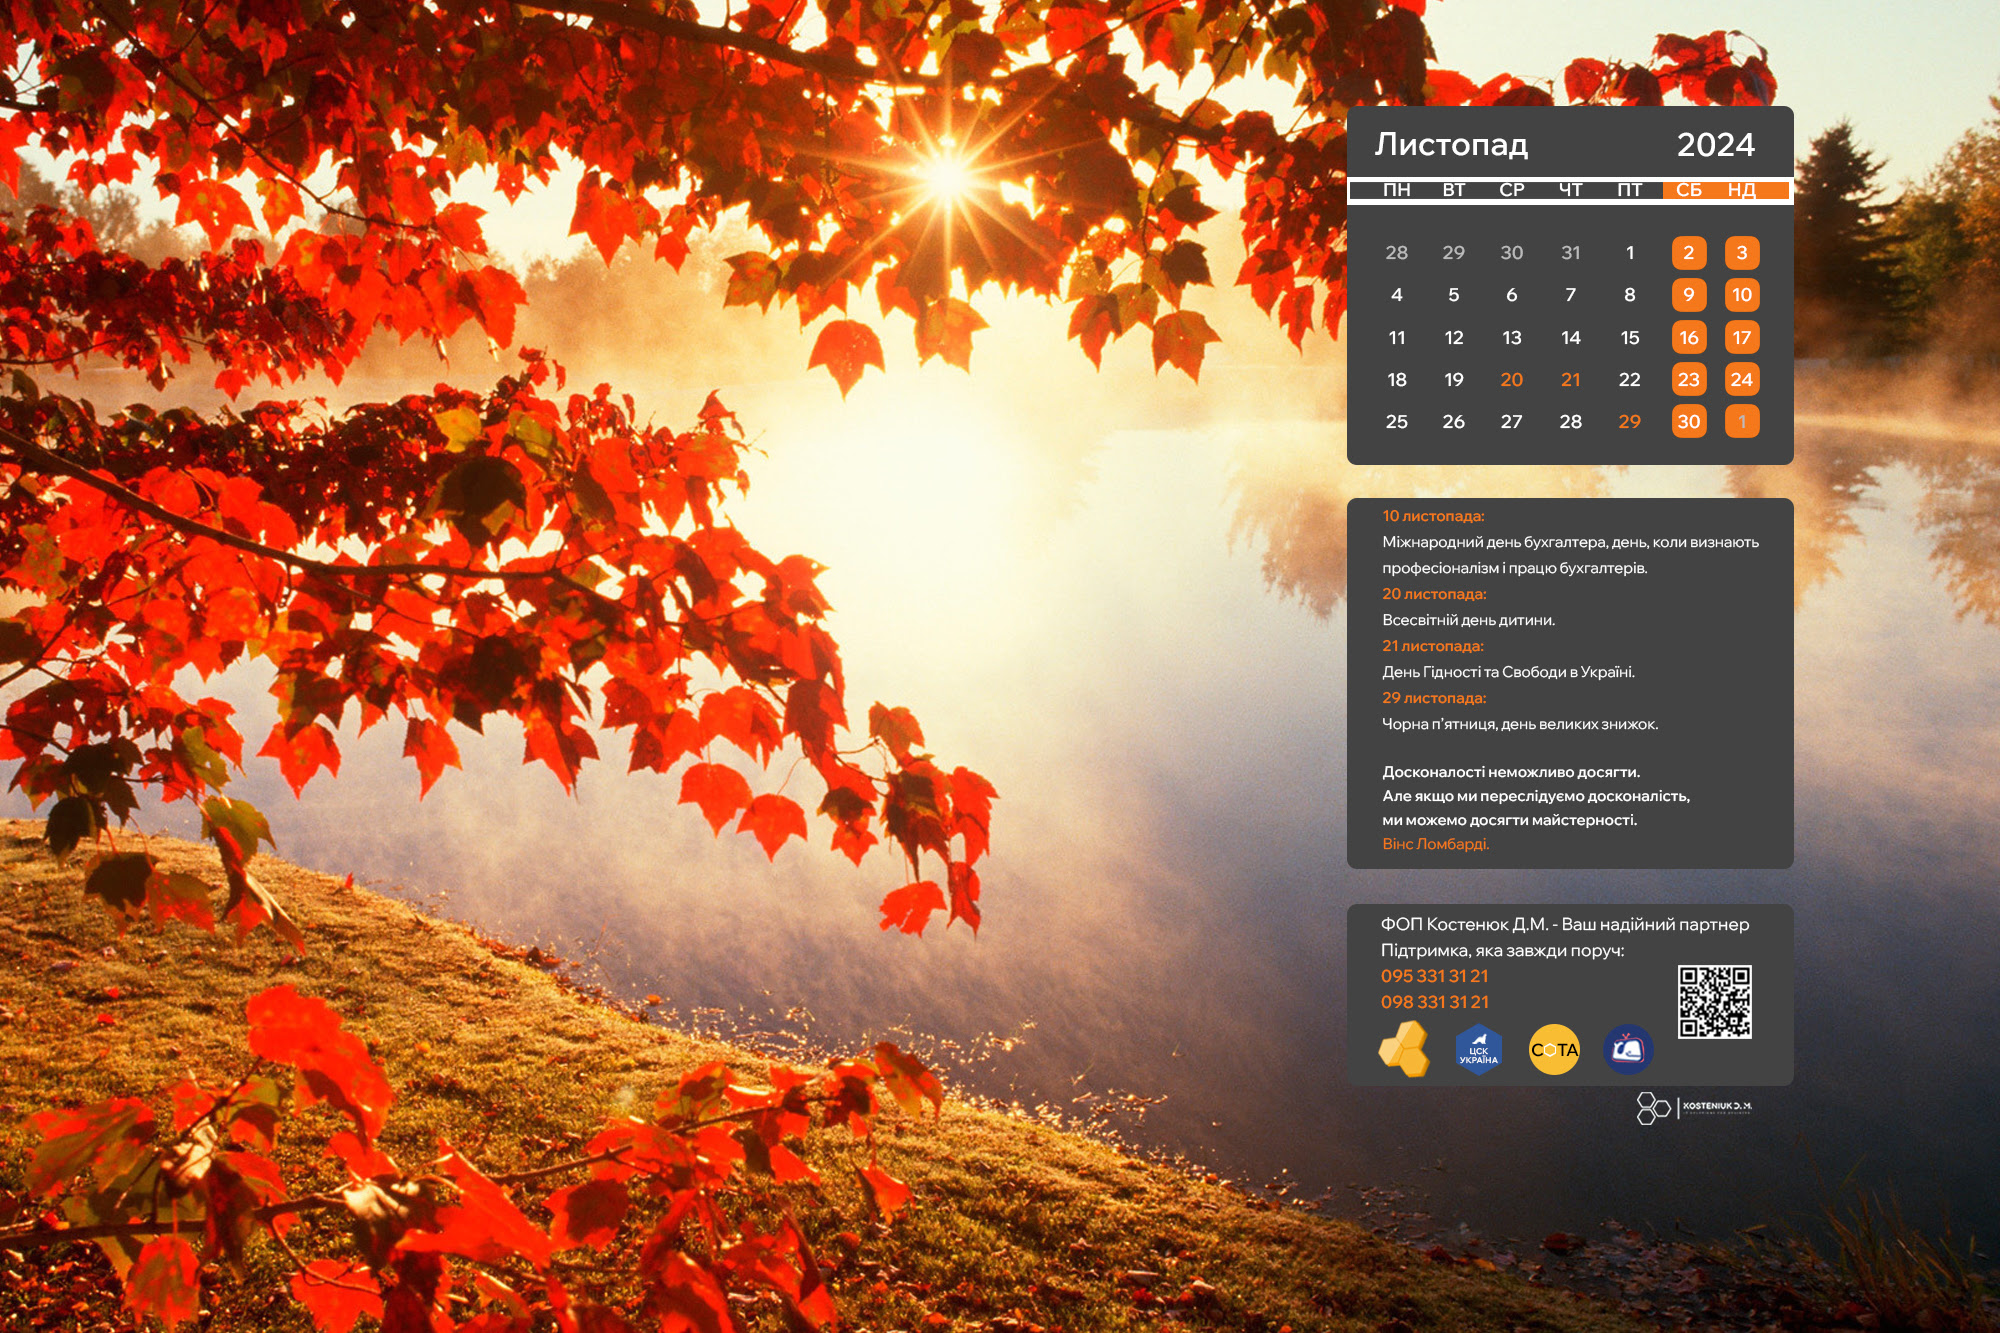Click phone number 095 331 31 21
Screen dimensions: 2000x1333
click(1435, 976)
